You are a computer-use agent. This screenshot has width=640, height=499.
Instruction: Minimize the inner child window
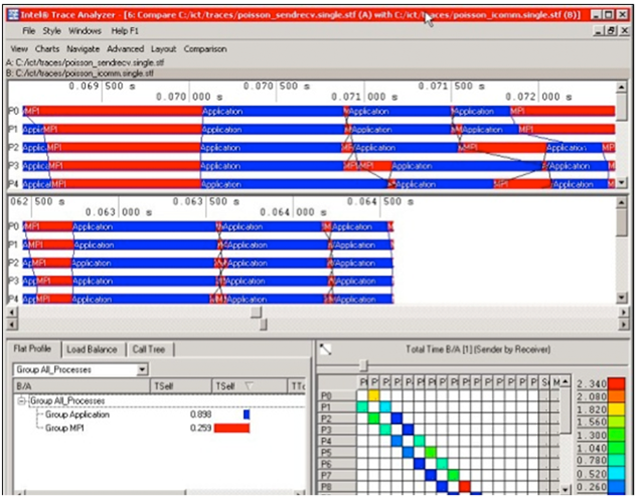pyautogui.click(x=599, y=31)
